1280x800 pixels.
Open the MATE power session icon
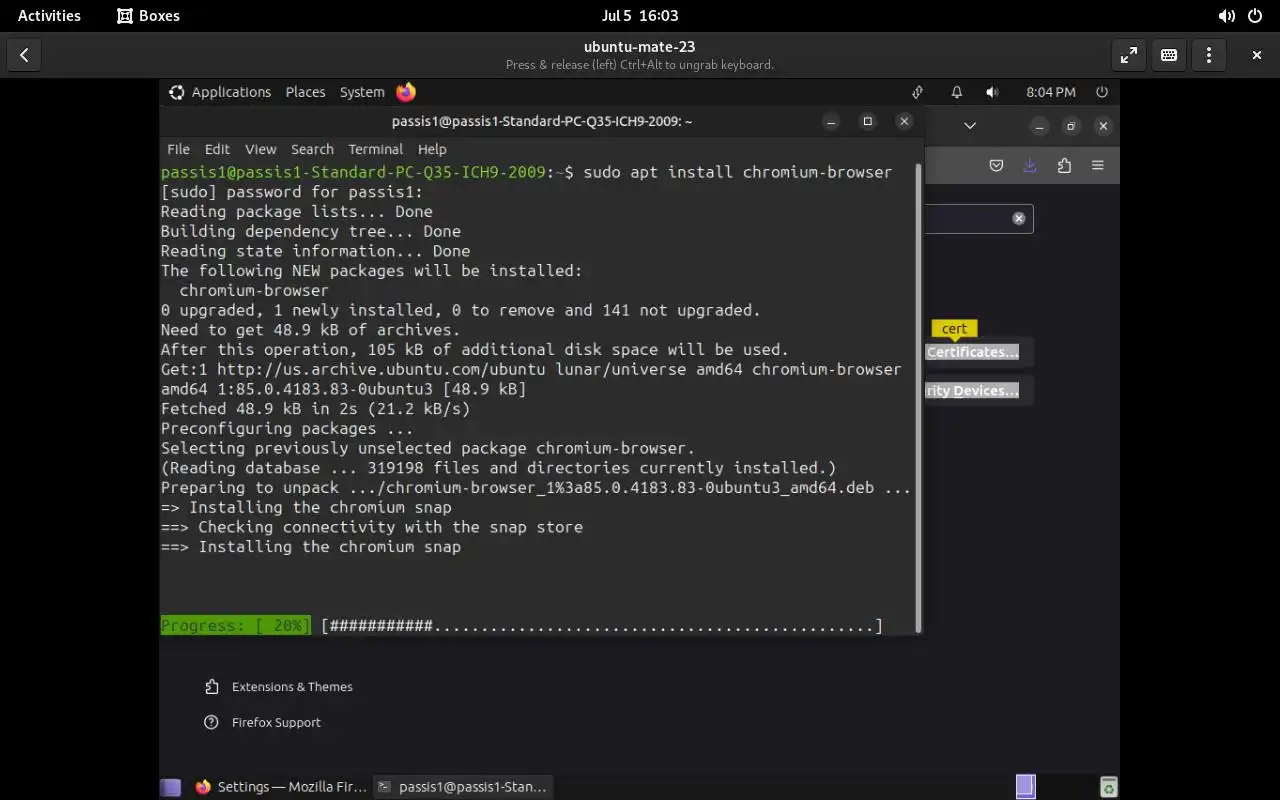[x=1102, y=92]
